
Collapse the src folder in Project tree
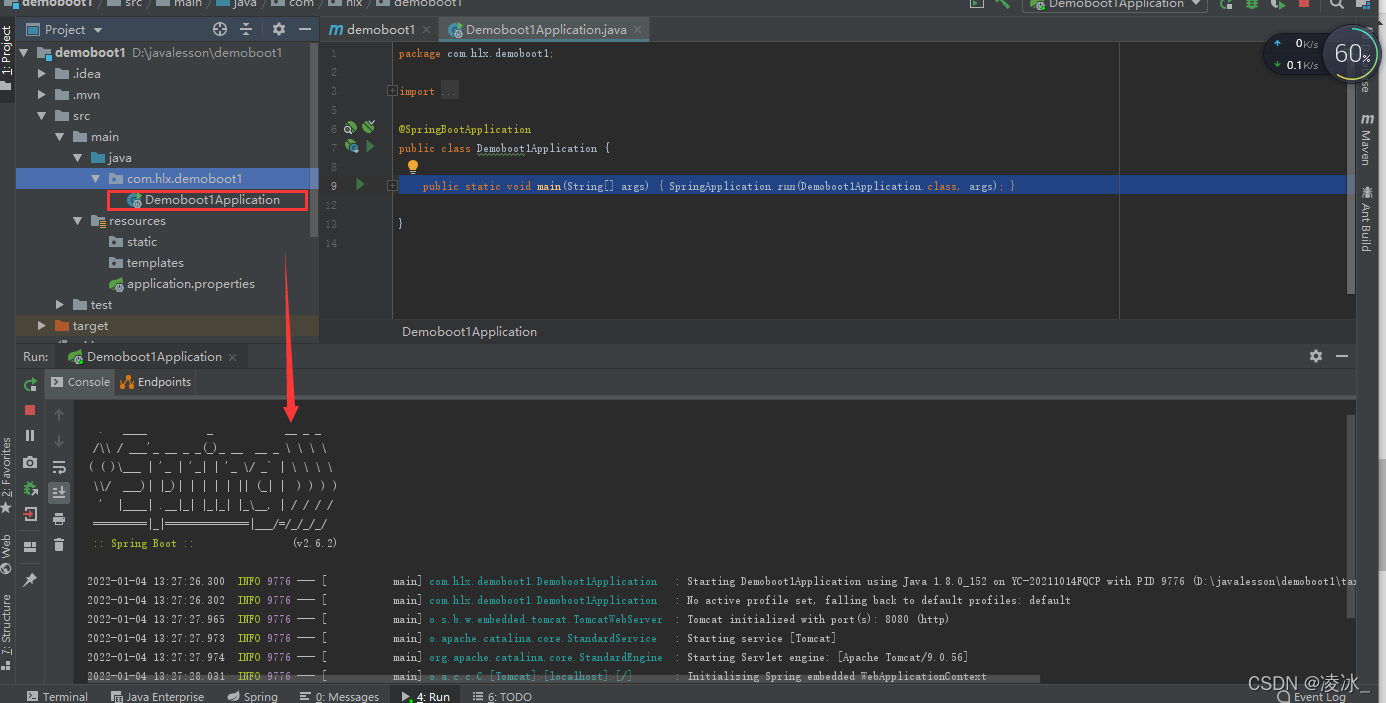42,115
